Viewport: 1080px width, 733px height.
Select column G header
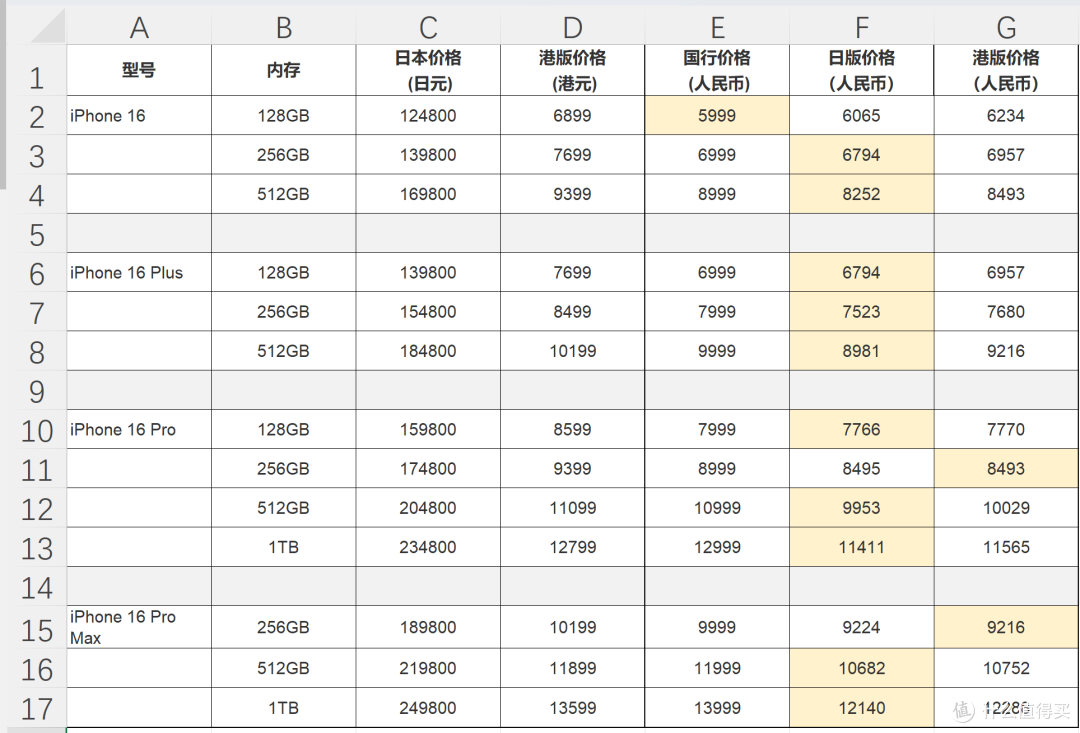(x=1006, y=27)
